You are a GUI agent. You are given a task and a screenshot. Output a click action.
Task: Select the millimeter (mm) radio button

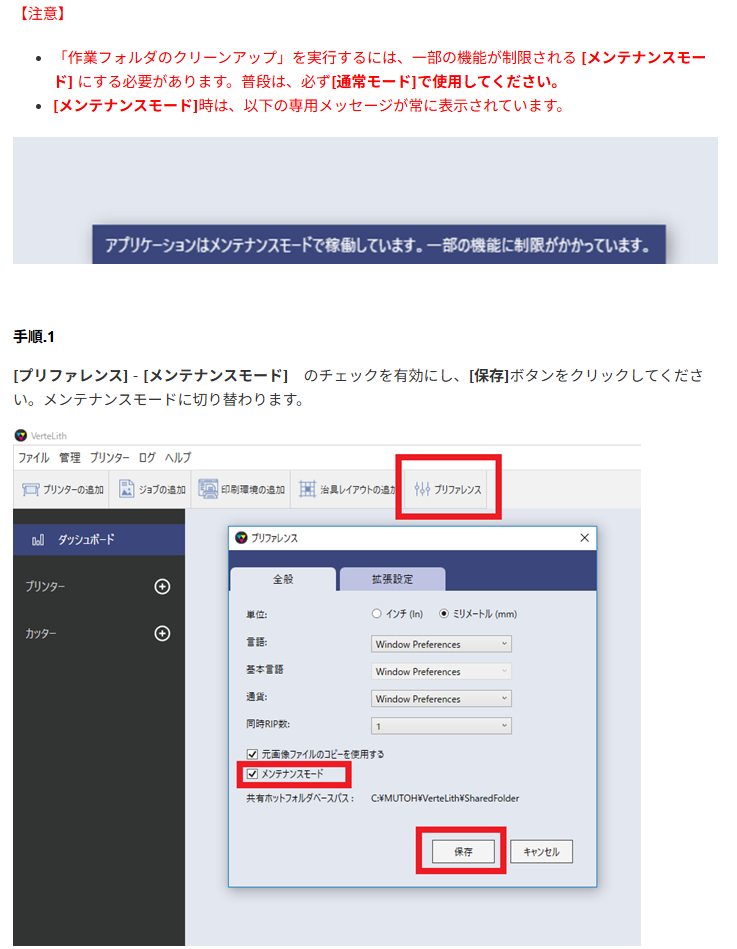click(x=445, y=614)
